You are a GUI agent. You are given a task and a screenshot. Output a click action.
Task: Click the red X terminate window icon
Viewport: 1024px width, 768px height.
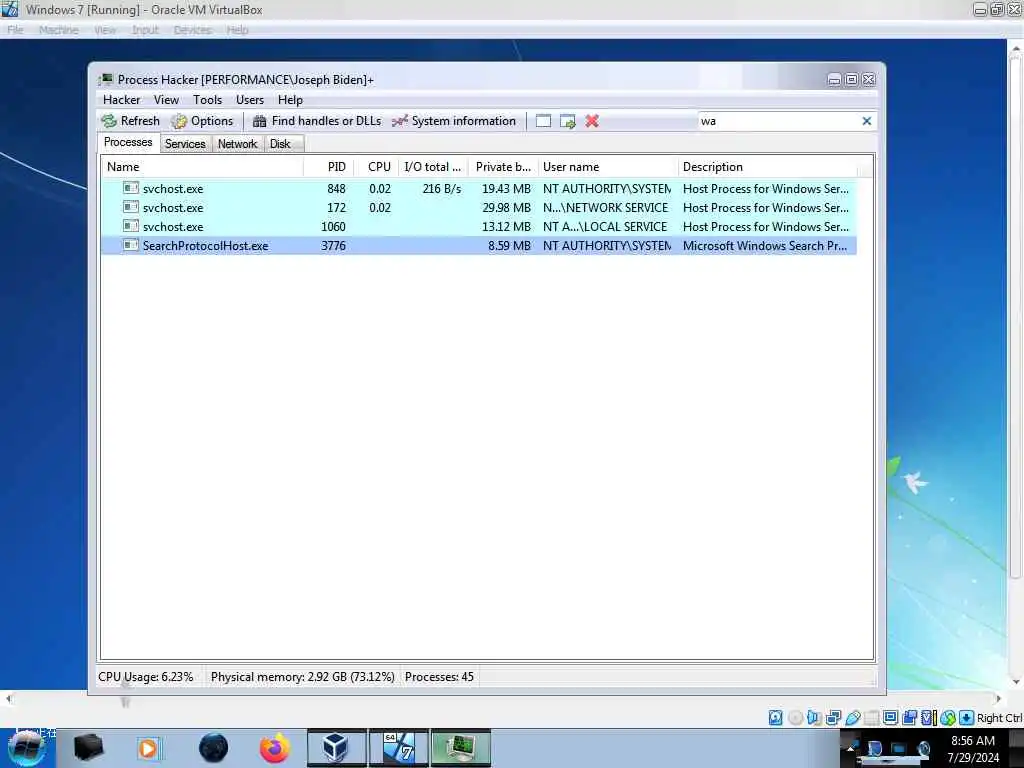pyautogui.click(x=592, y=121)
